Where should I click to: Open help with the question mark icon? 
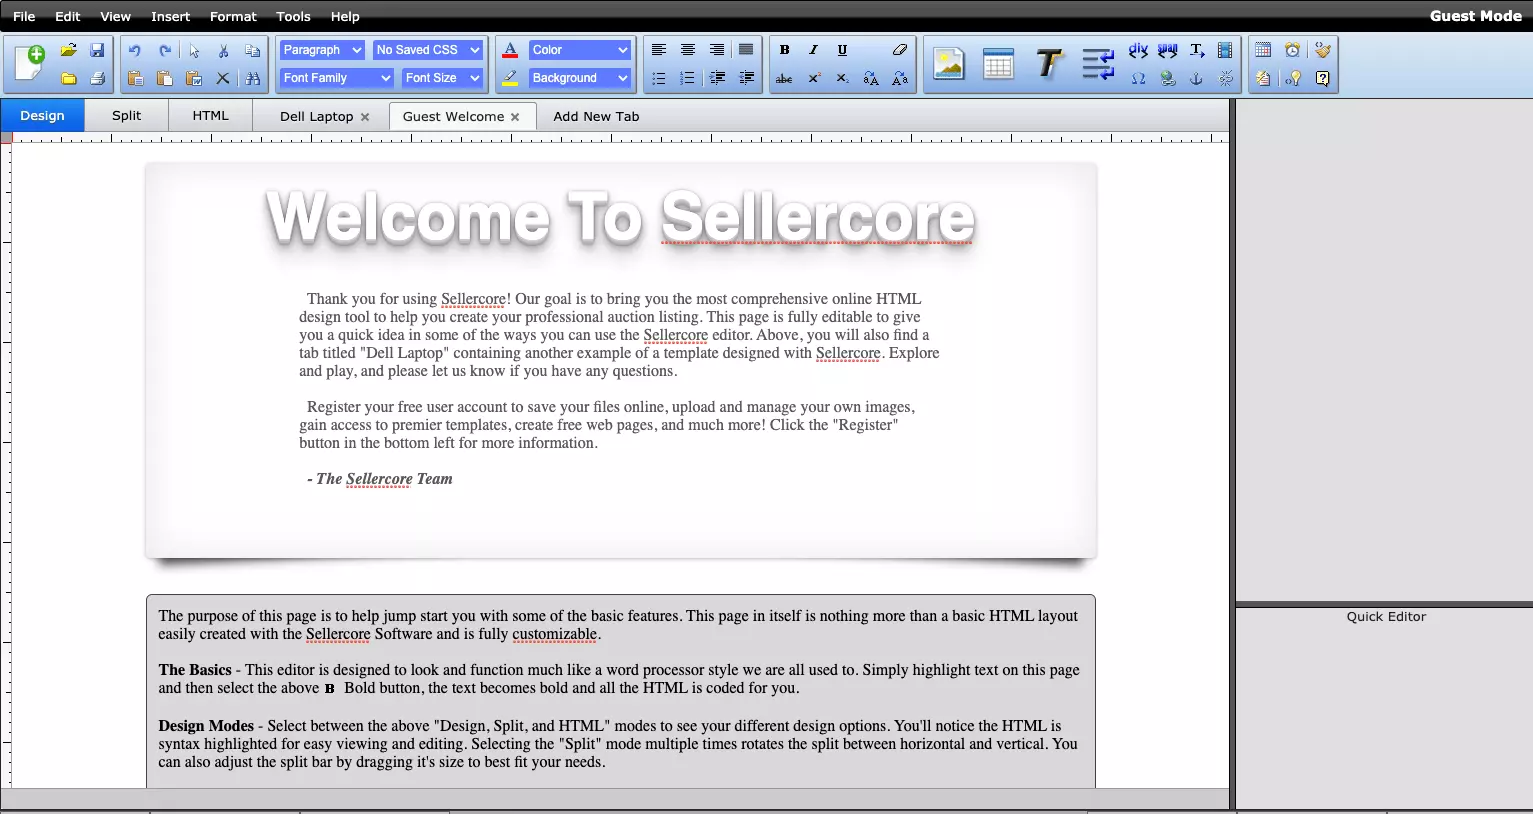pos(1322,78)
